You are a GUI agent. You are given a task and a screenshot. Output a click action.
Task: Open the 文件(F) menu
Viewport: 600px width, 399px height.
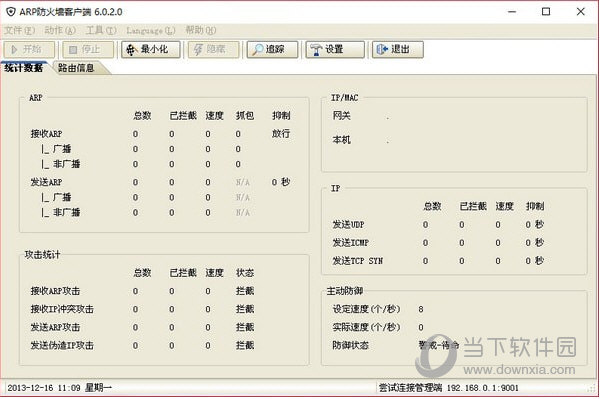tap(20, 30)
